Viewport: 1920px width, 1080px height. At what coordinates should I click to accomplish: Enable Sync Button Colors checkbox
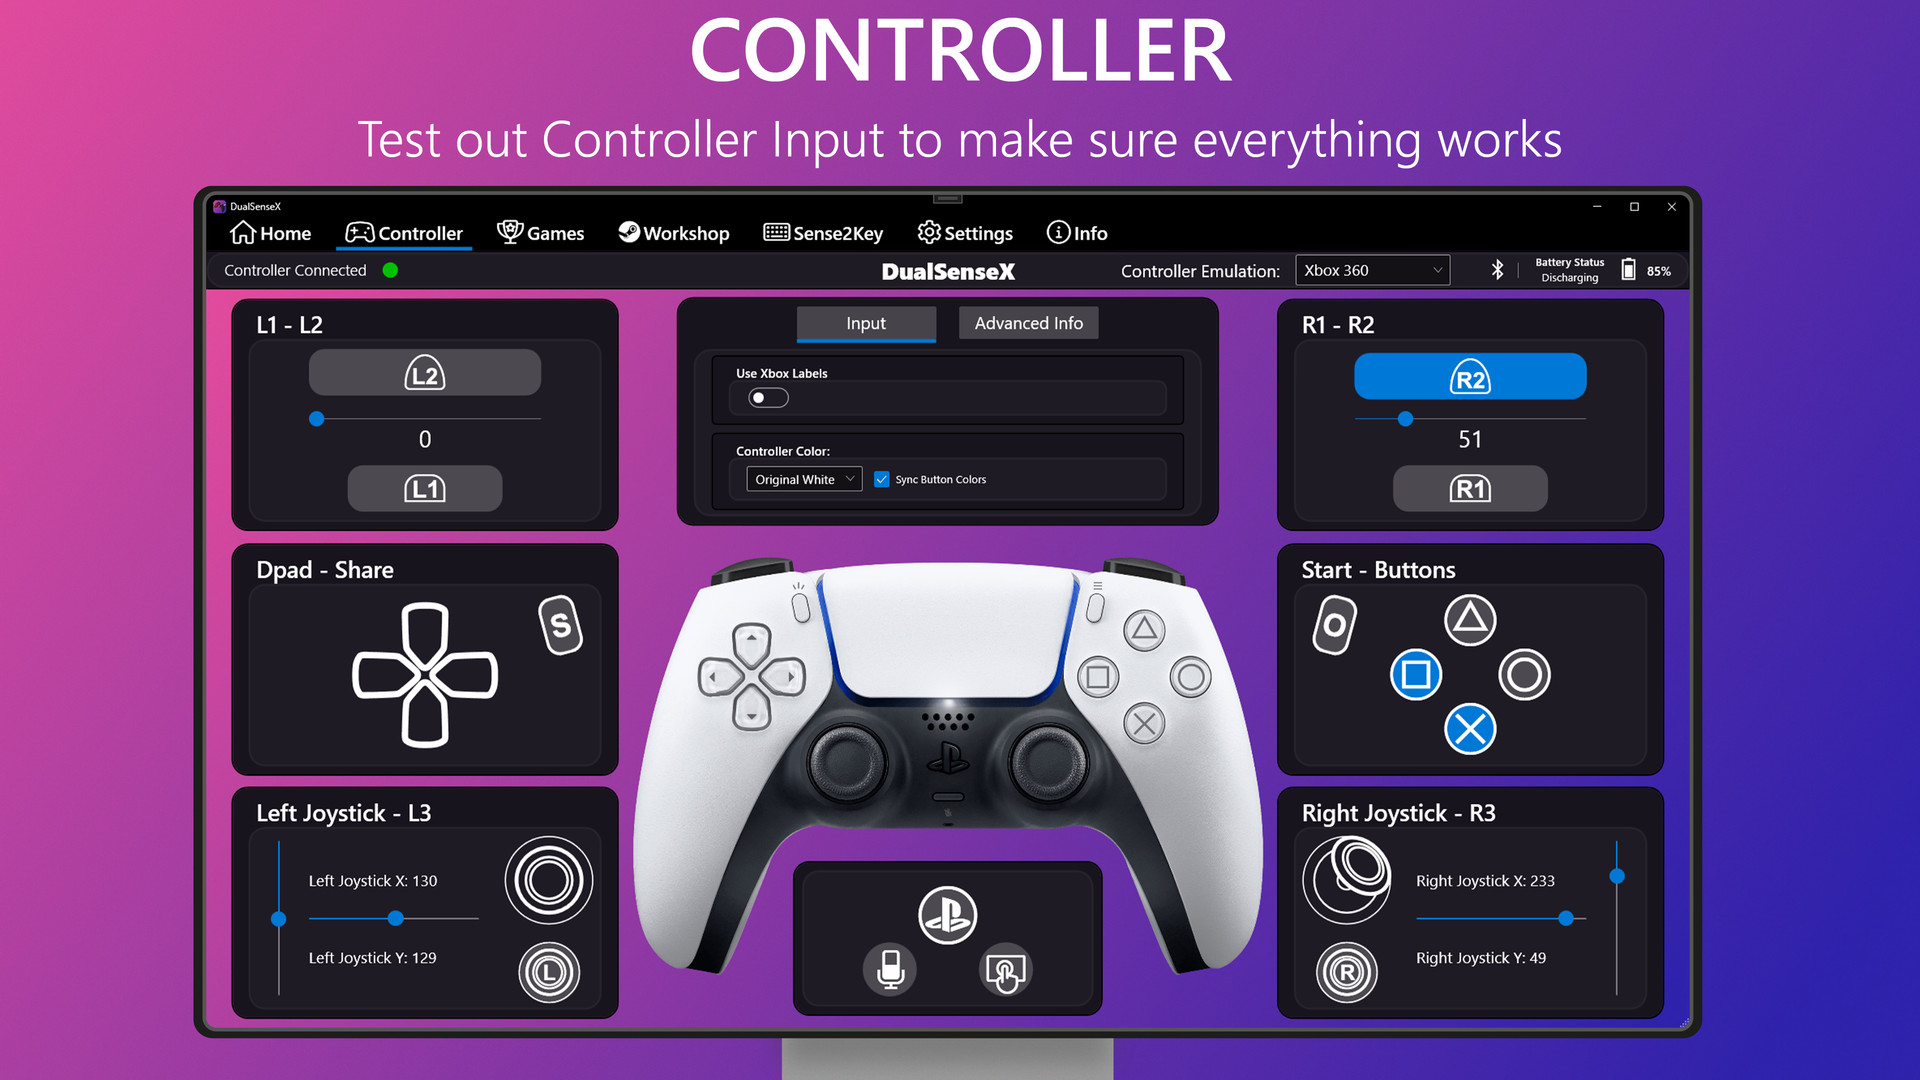(878, 477)
